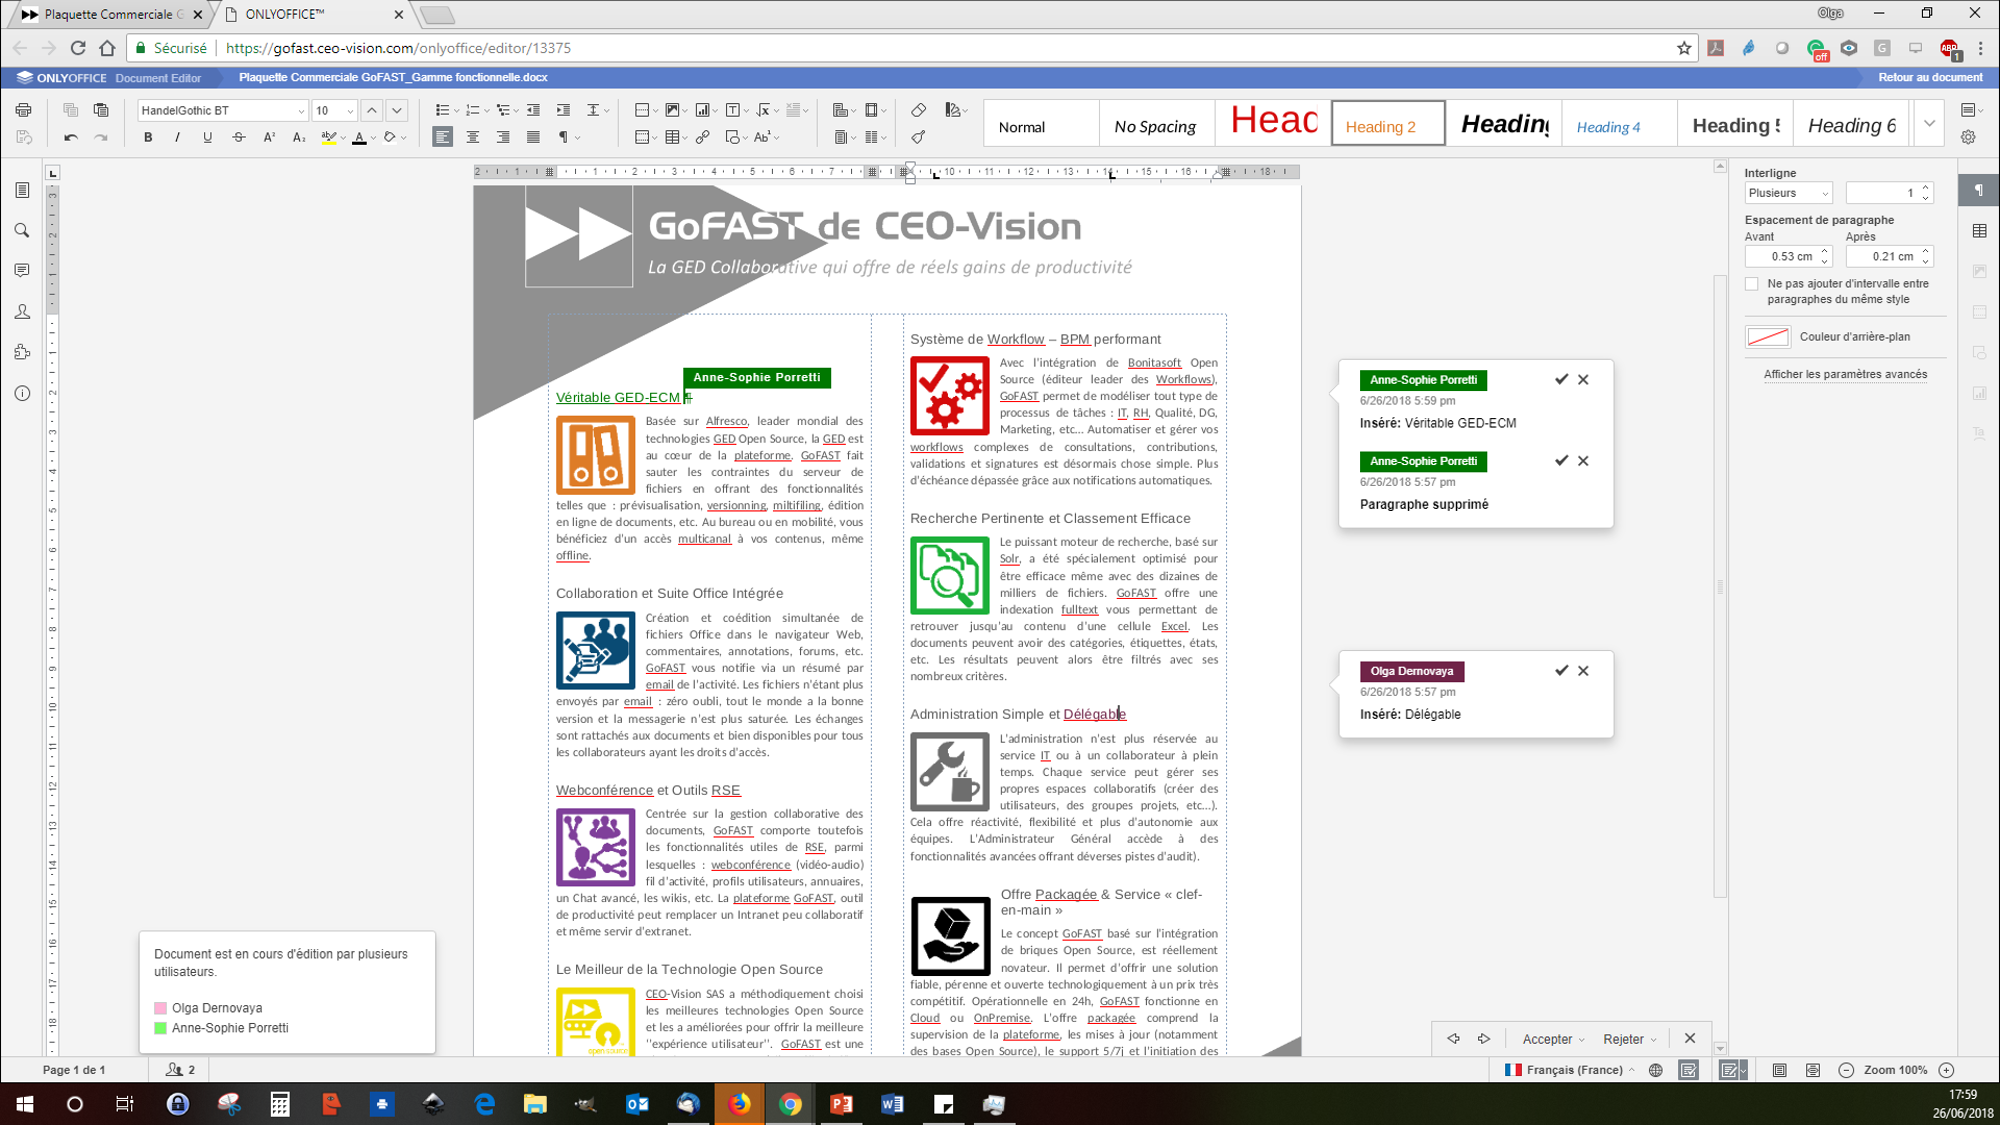This screenshot has height=1125, width=2000.
Task: Open the Search panel in left sidebar
Action: click(x=22, y=230)
